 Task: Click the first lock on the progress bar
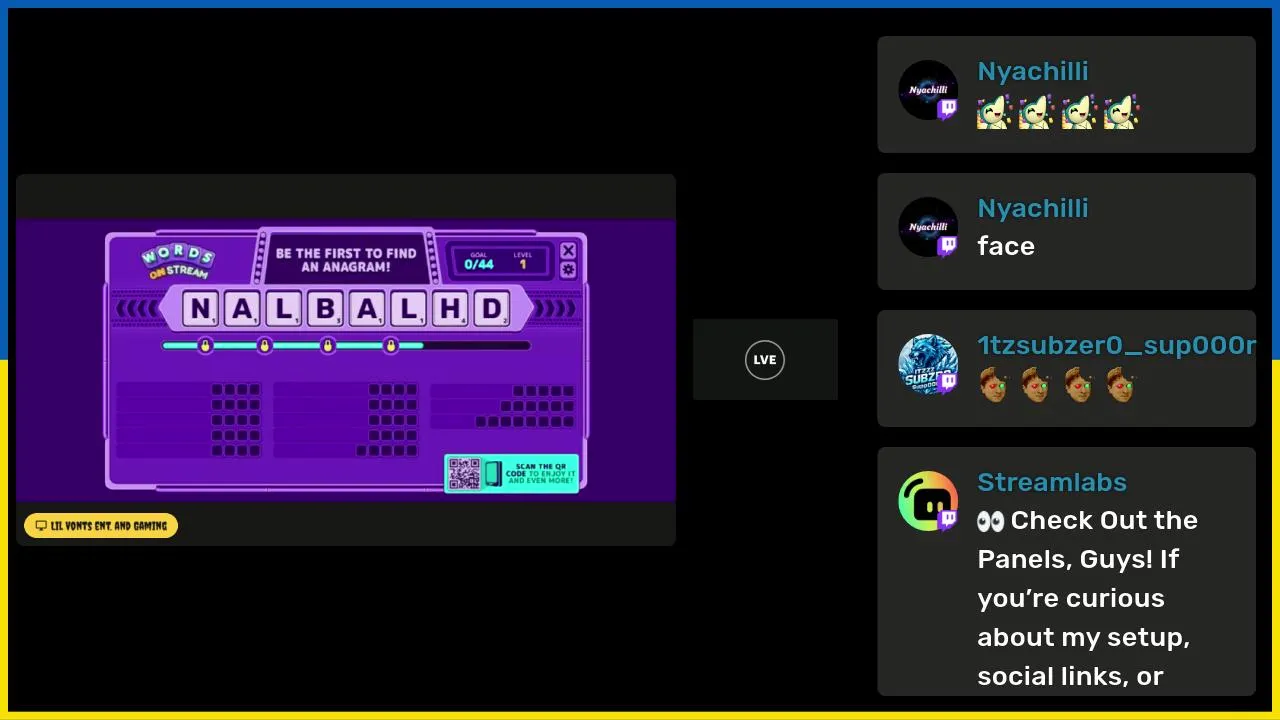tap(205, 346)
